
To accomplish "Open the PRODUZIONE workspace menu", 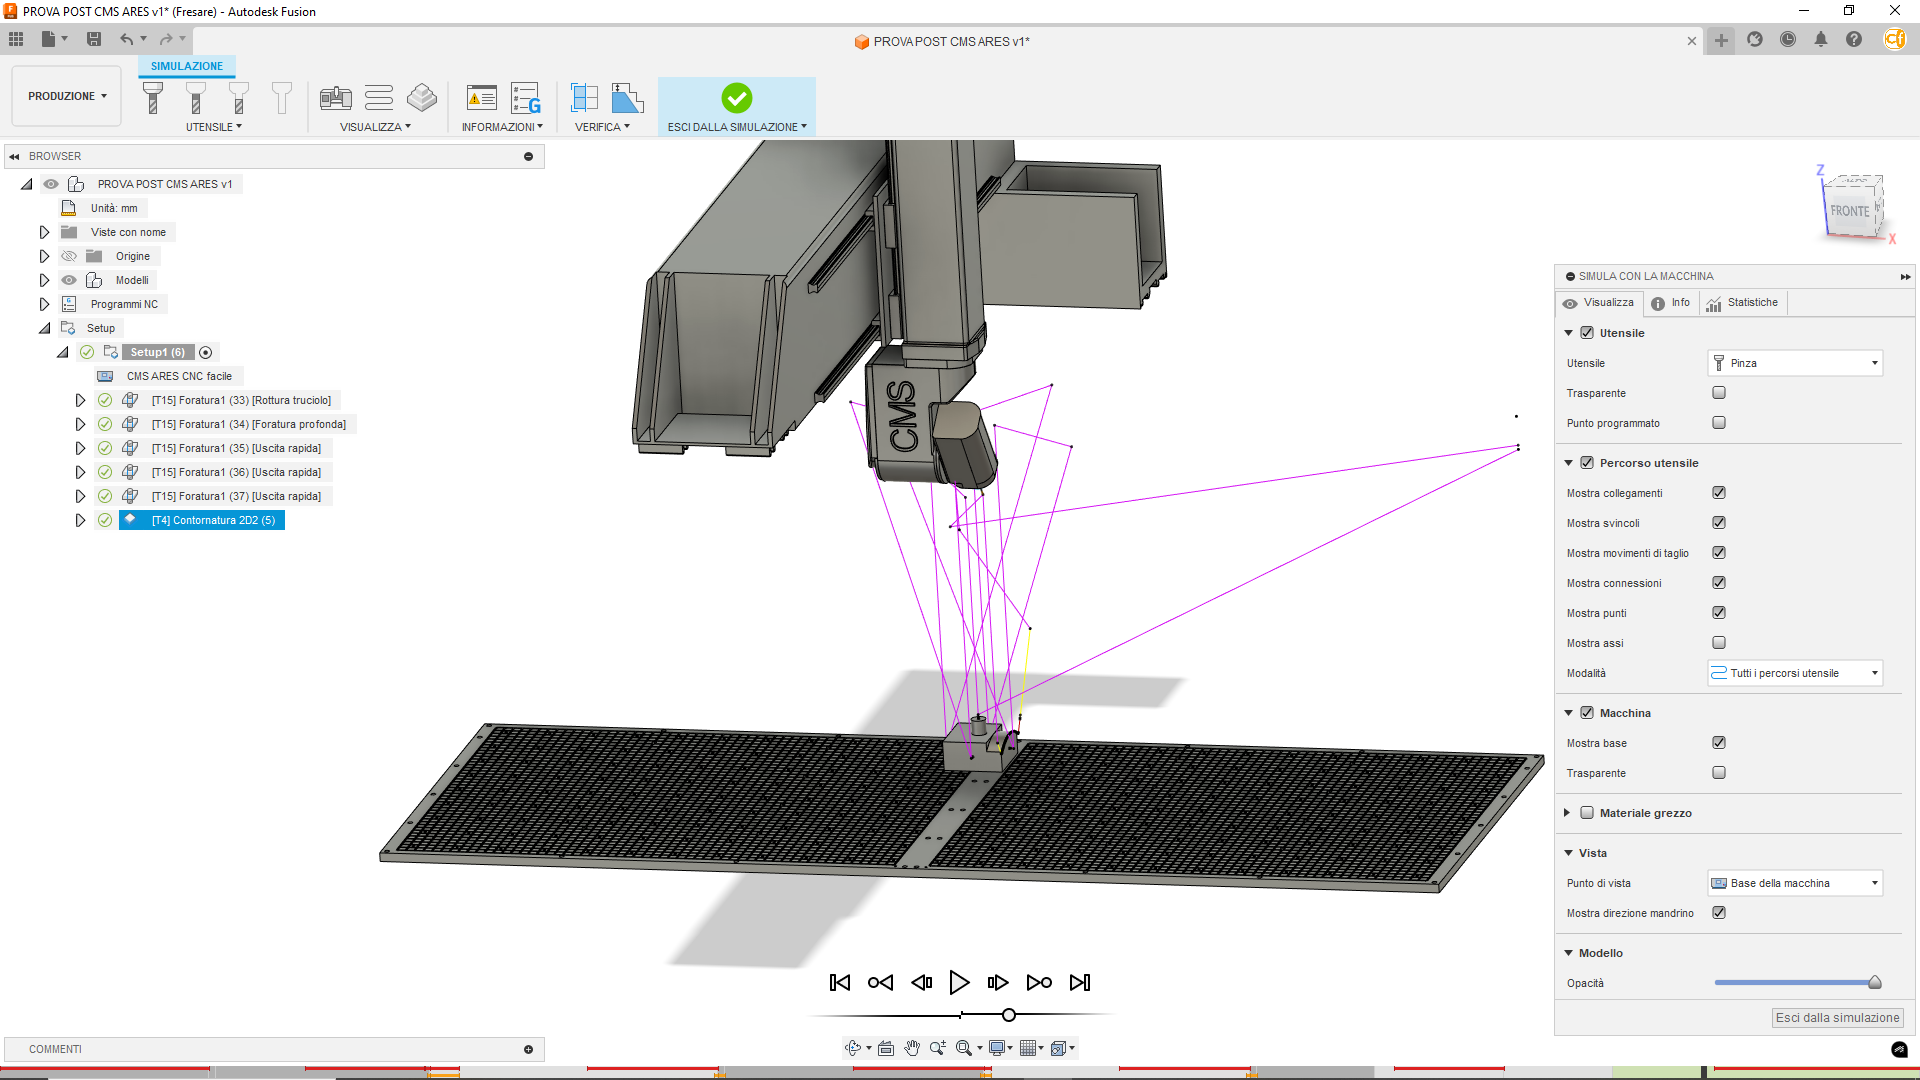I will tap(65, 95).
